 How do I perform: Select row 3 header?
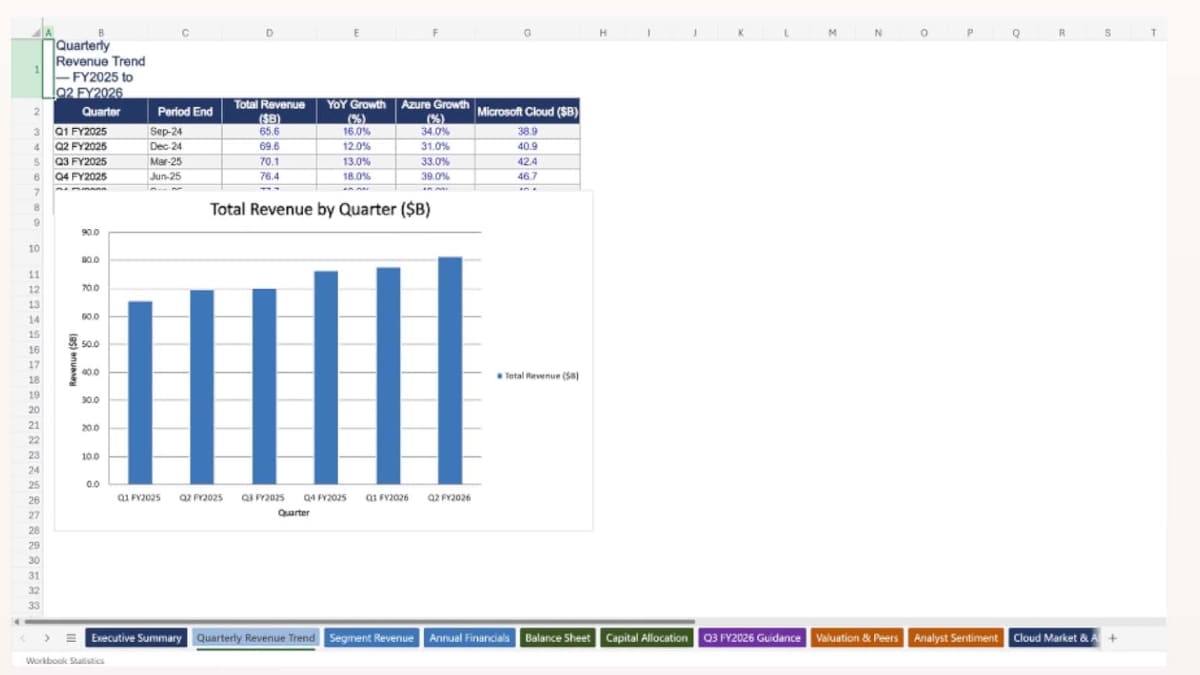click(x=35, y=131)
